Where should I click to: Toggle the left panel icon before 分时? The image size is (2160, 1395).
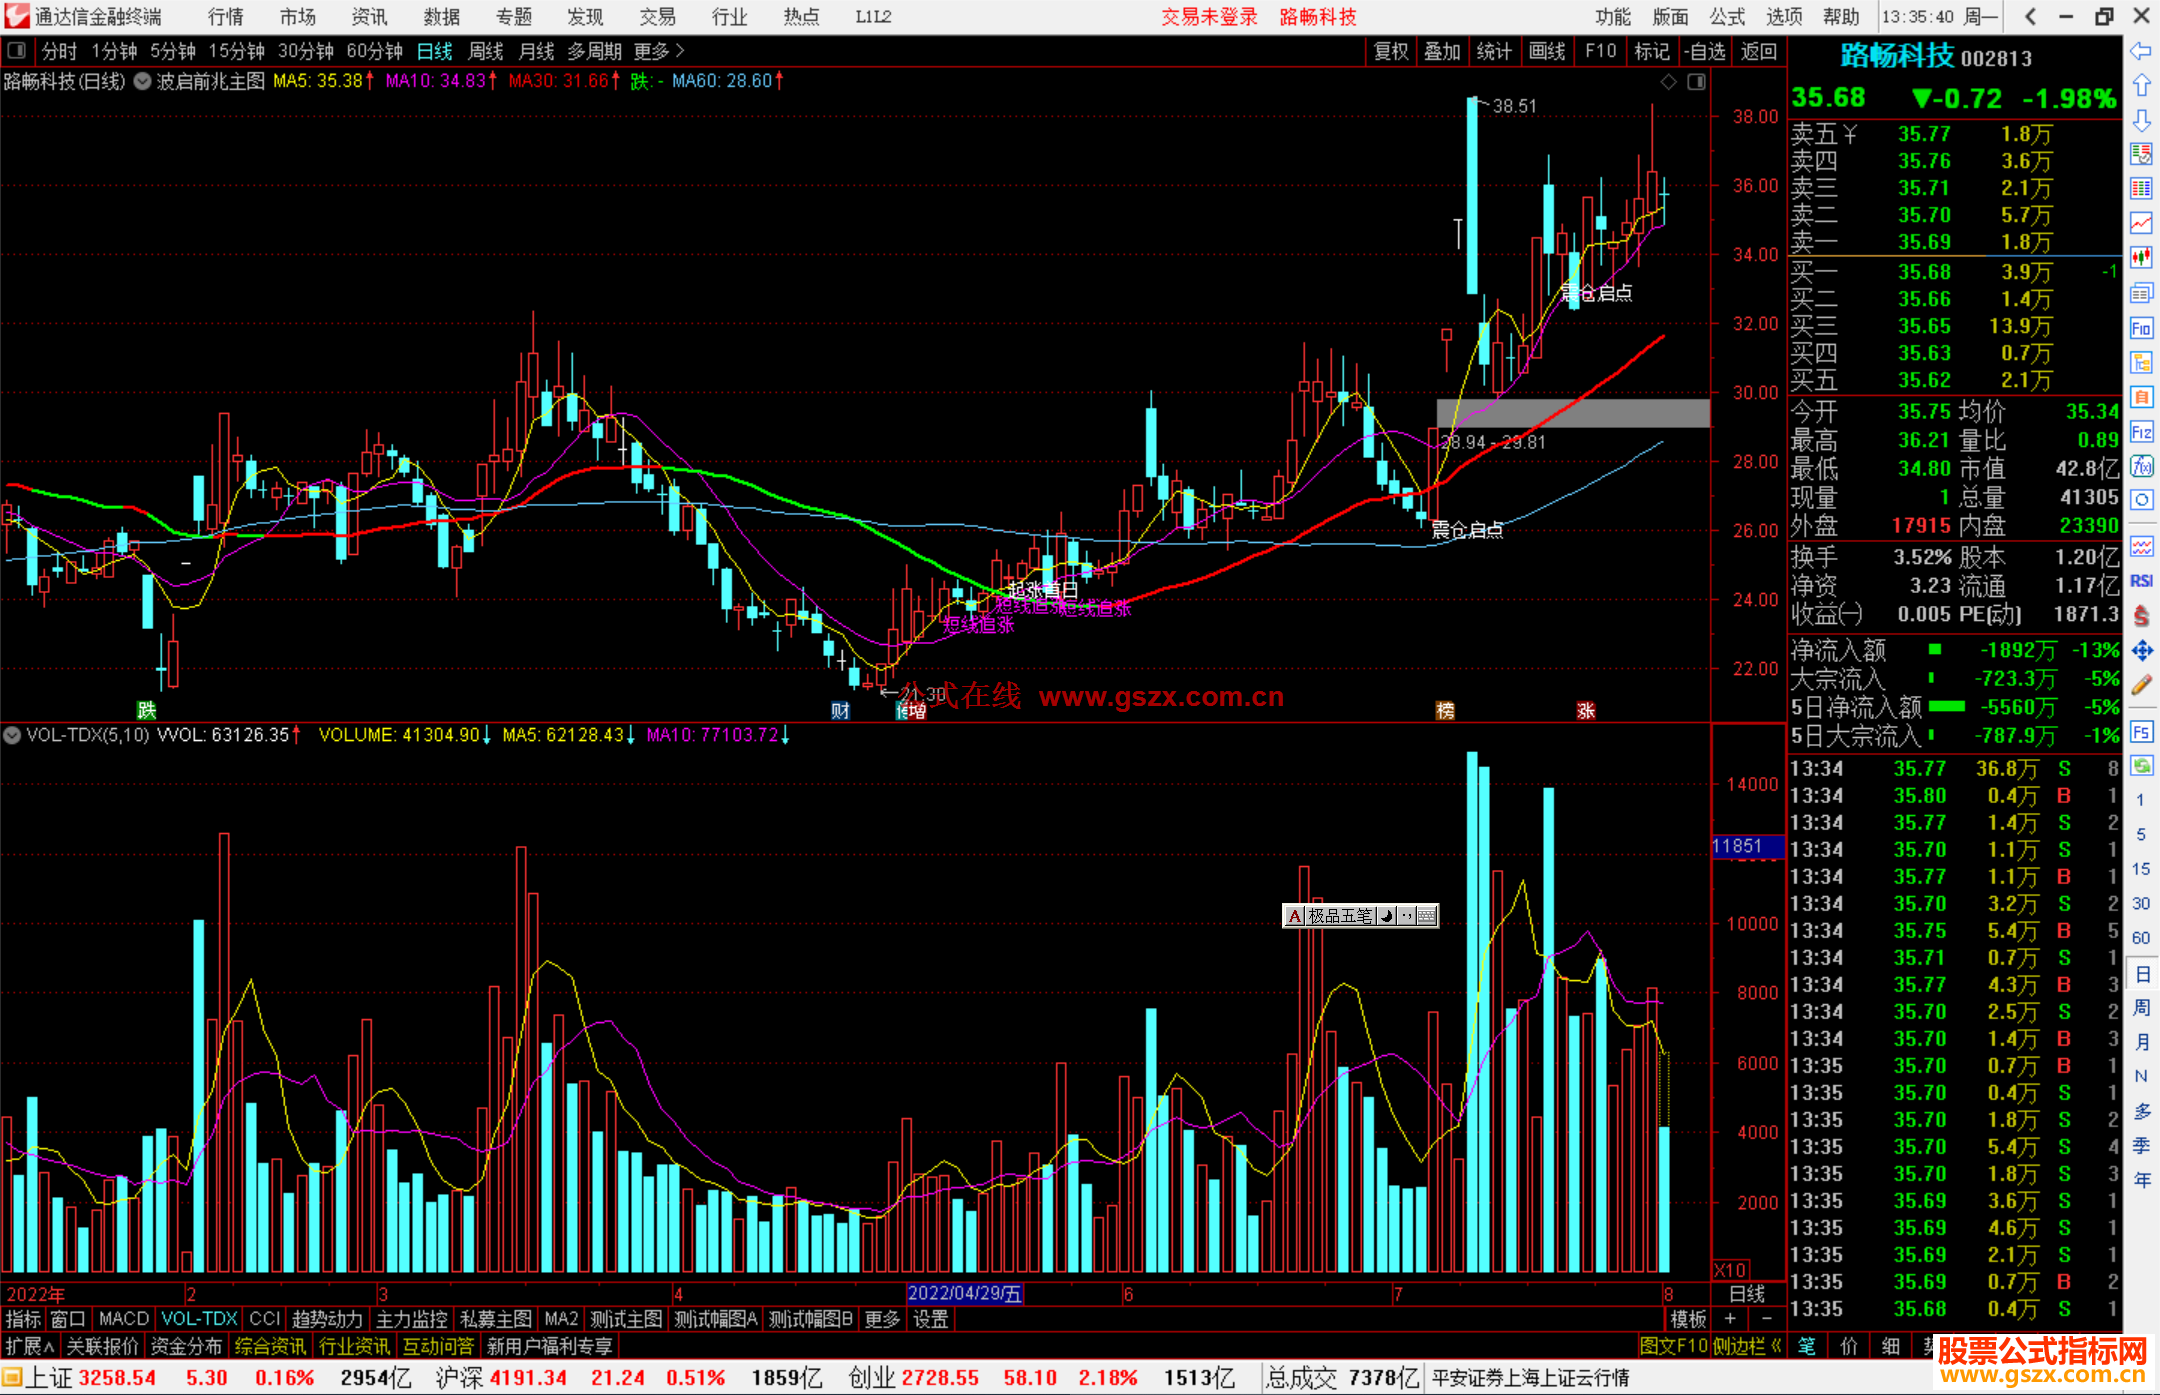tap(16, 50)
